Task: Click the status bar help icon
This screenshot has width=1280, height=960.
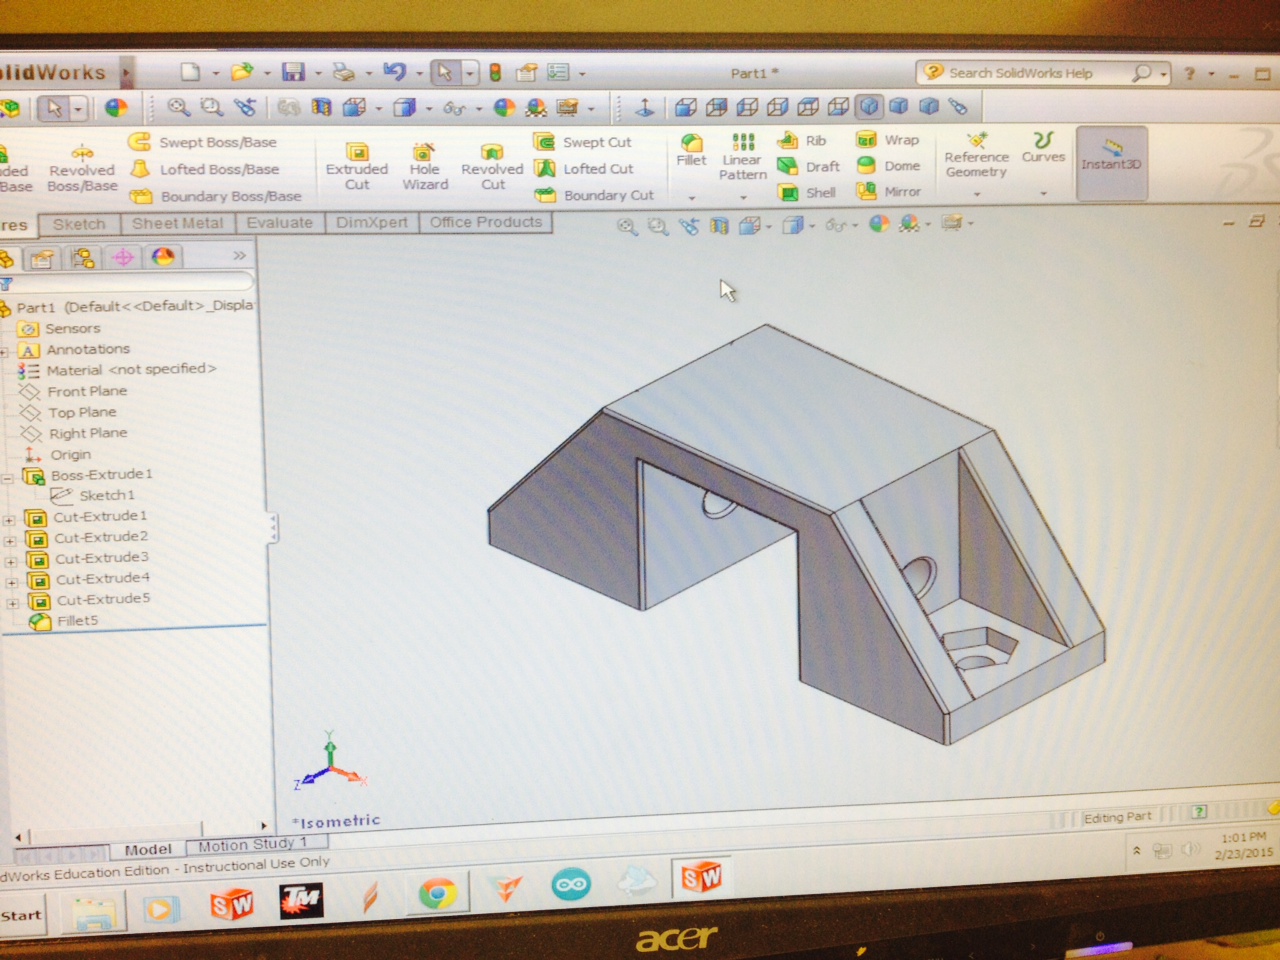Action: (1199, 812)
